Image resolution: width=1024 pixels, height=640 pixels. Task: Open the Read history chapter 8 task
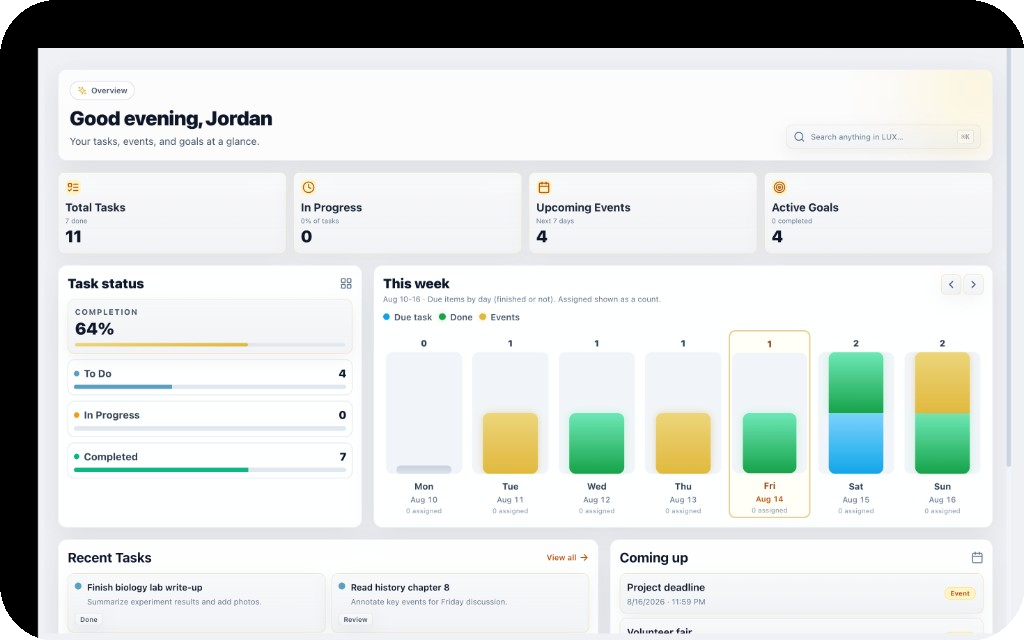pos(460,603)
